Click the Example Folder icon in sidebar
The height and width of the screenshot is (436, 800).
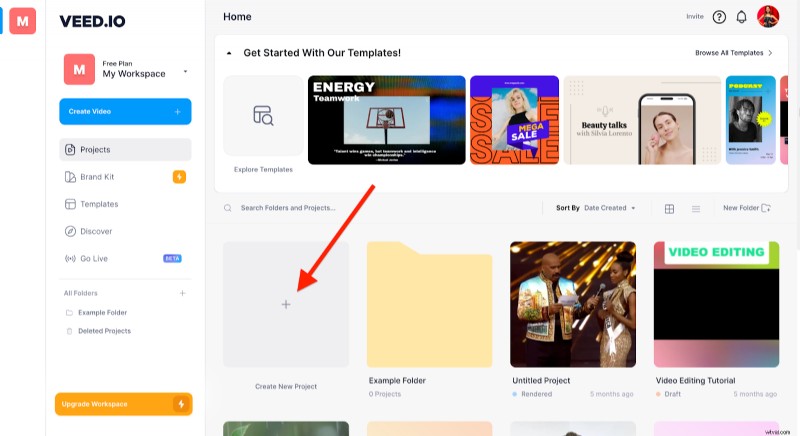[69, 313]
